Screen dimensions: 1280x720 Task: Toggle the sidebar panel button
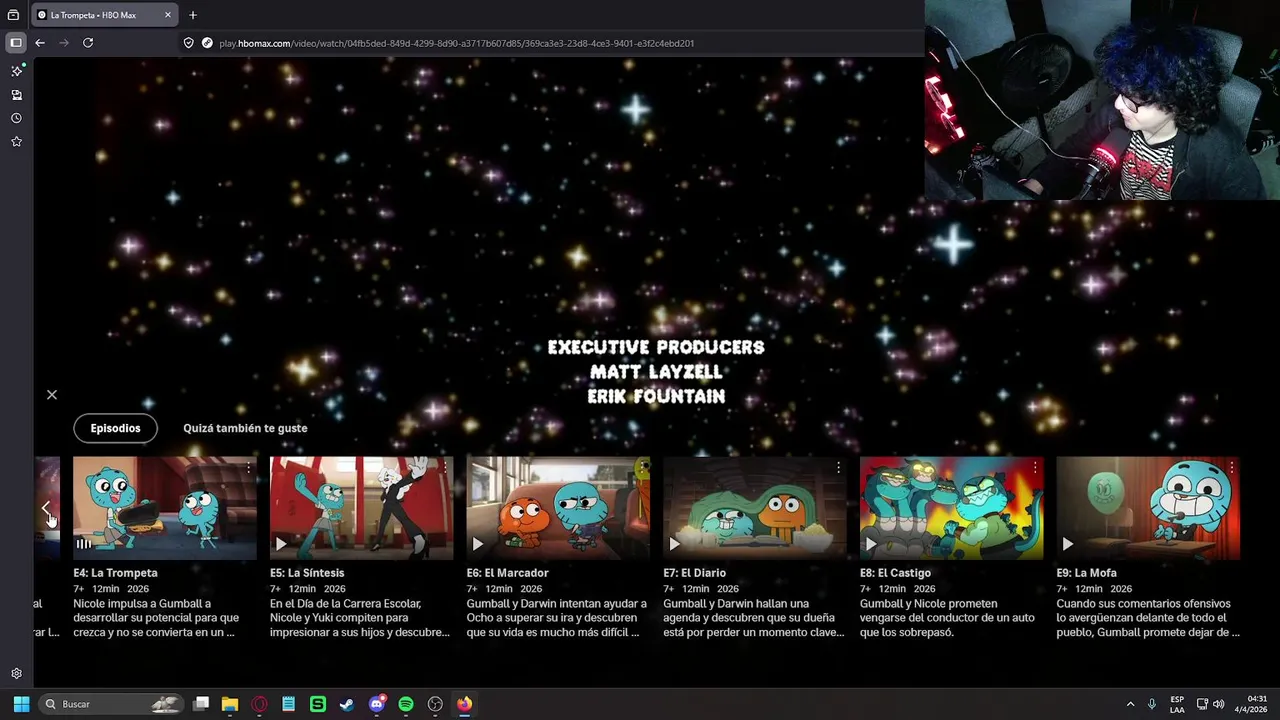coord(16,43)
